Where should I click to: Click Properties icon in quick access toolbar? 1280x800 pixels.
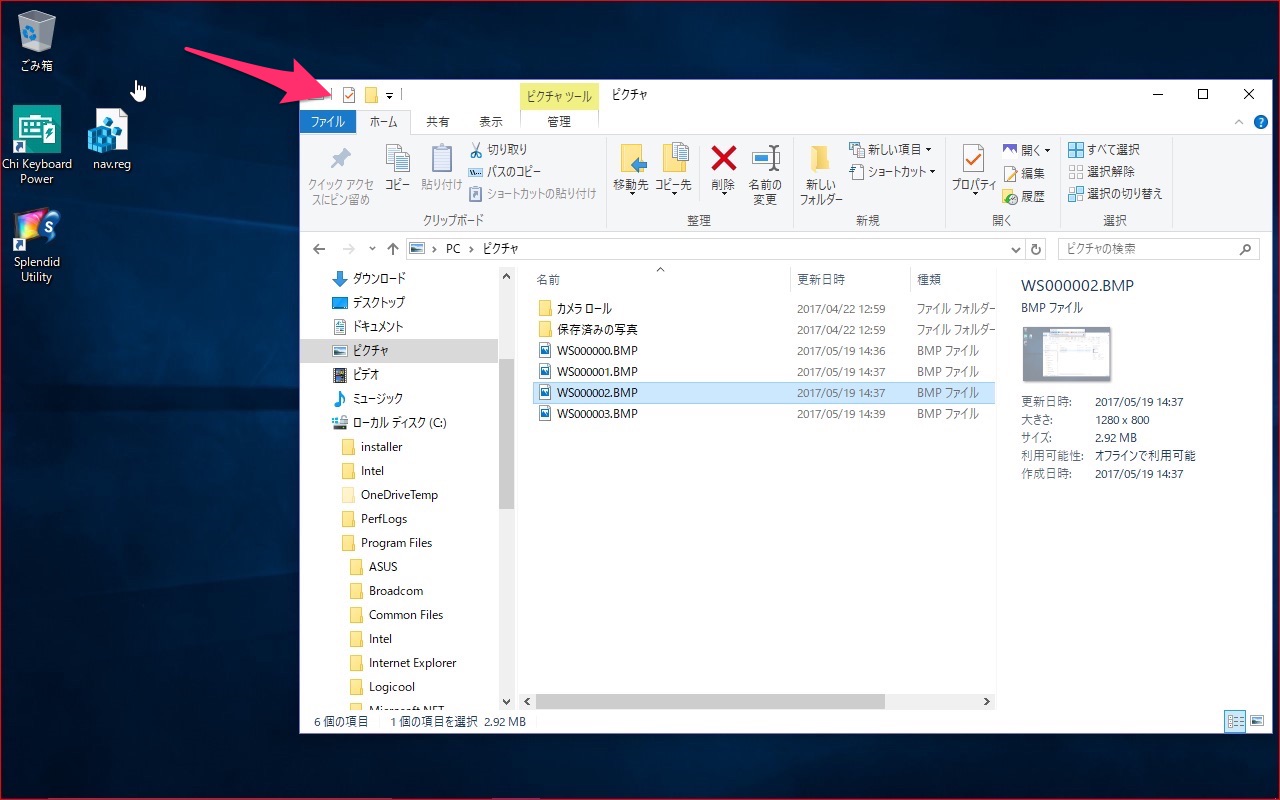pos(349,95)
